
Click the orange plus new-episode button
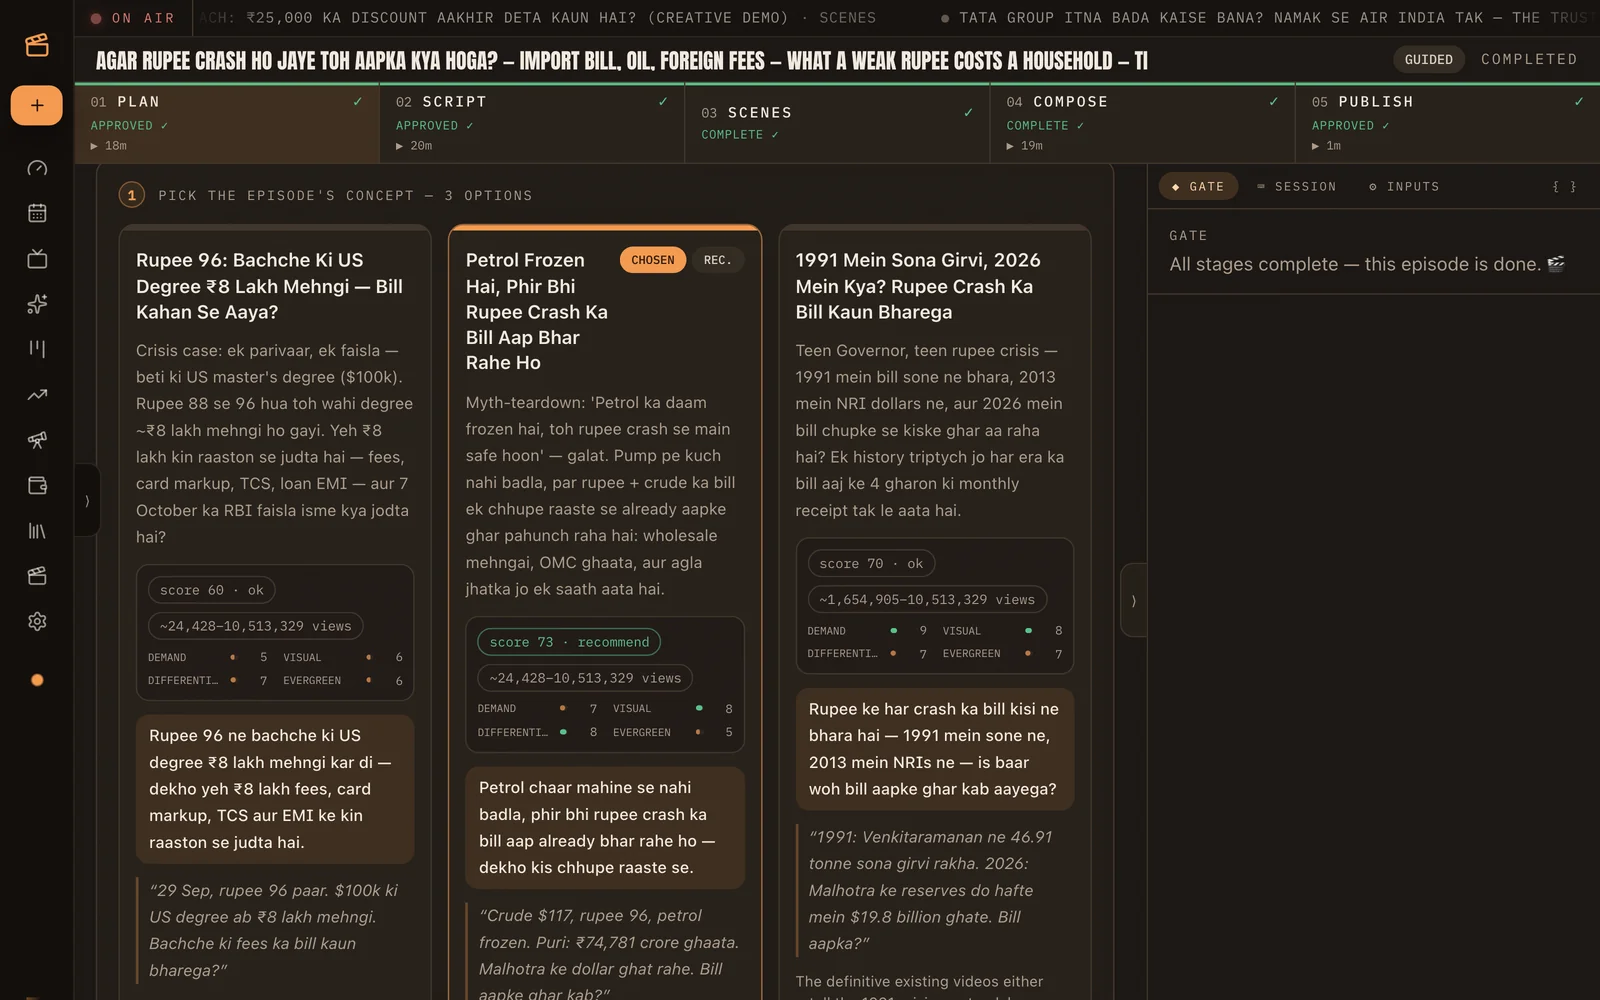point(37,105)
